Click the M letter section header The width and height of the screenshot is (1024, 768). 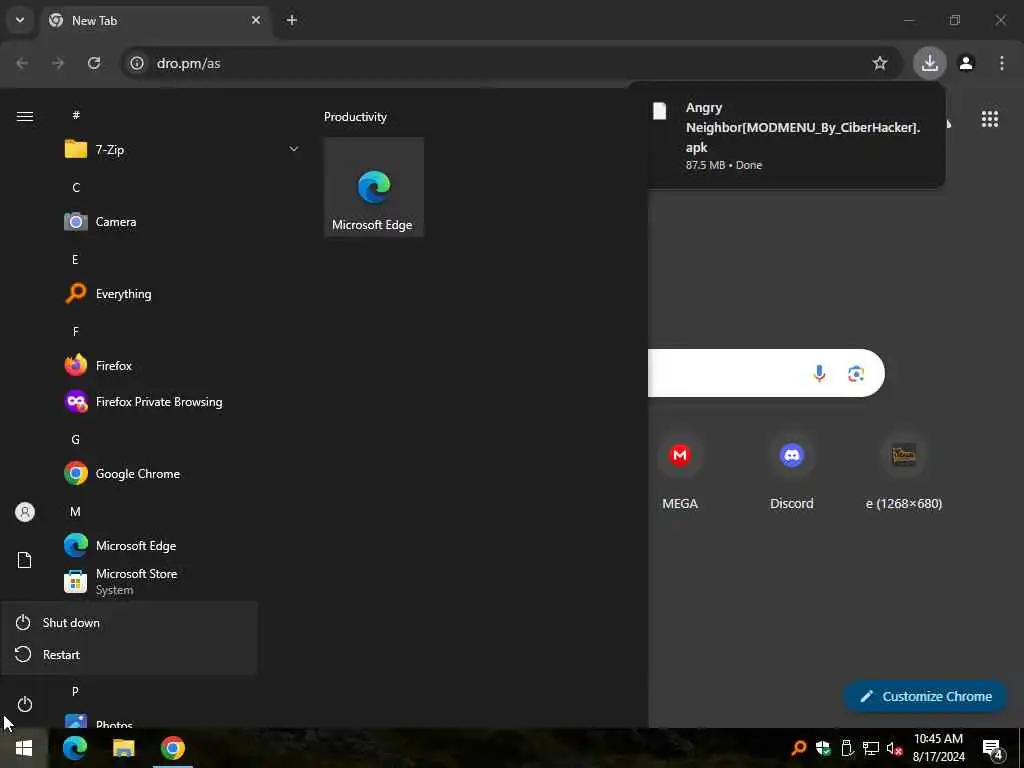(75, 511)
